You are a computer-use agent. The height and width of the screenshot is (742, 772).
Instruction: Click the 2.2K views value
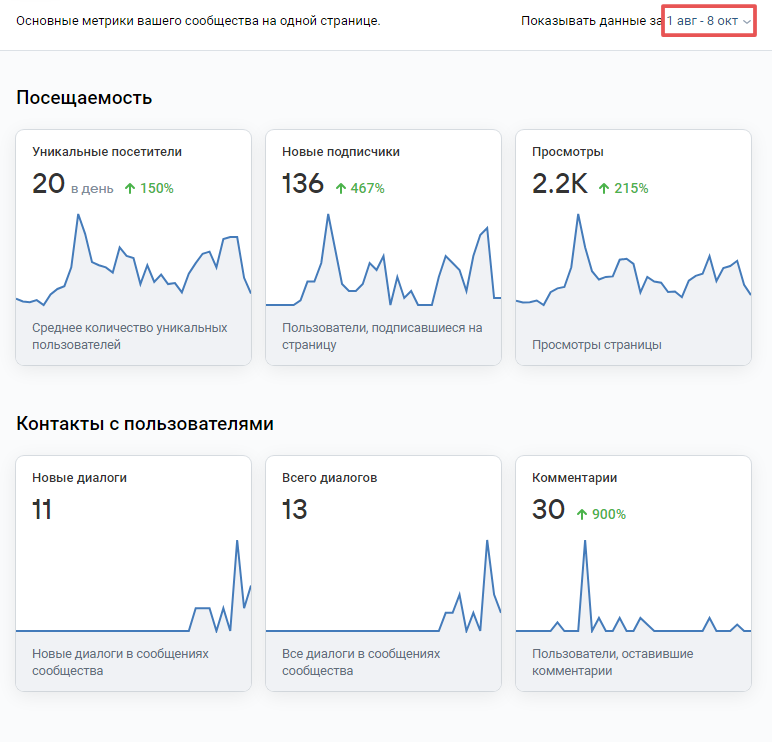point(560,184)
